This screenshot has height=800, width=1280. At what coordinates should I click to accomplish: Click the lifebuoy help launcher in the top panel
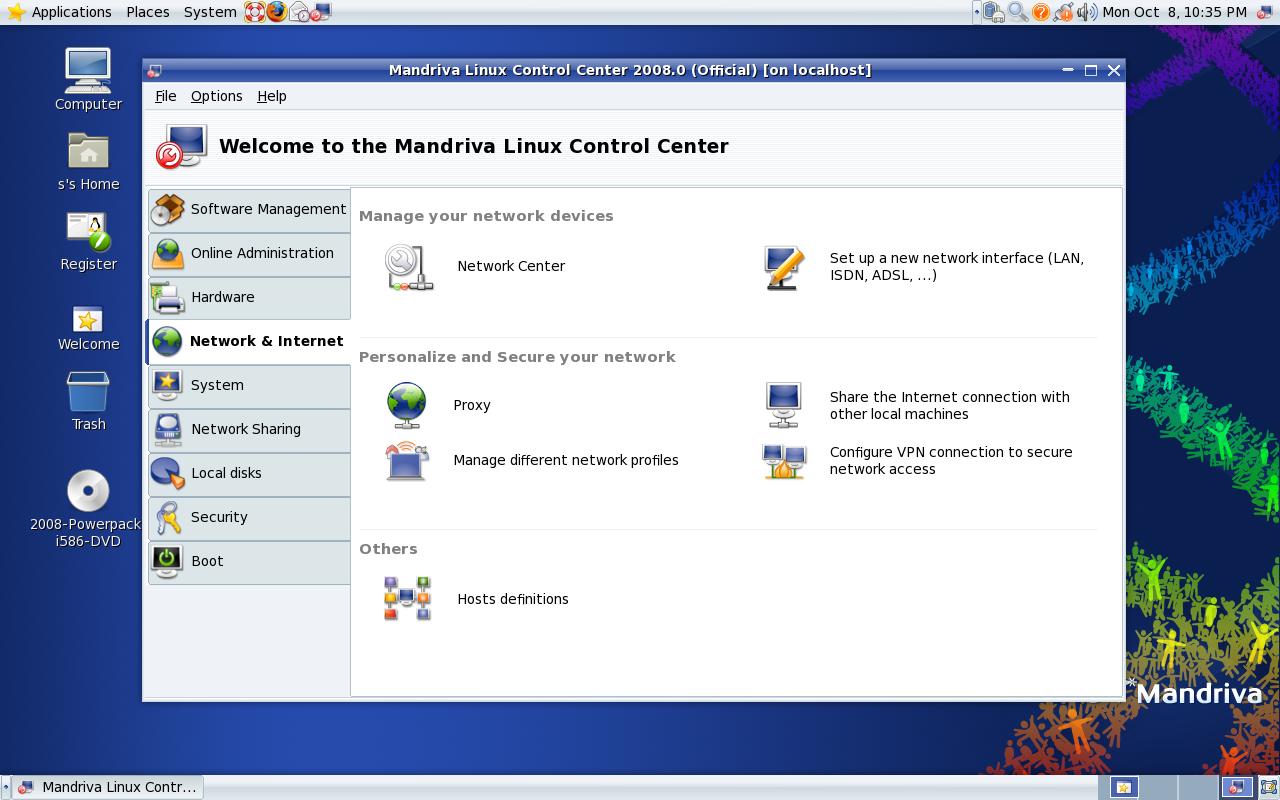pos(254,12)
